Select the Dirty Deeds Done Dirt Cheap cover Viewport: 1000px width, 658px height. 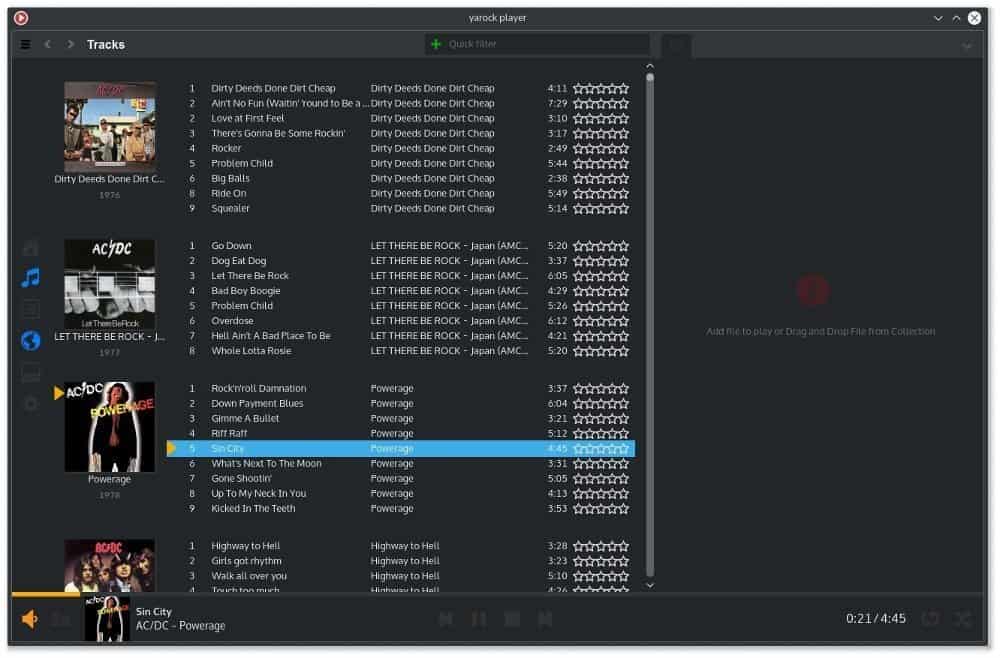coord(110,126)
